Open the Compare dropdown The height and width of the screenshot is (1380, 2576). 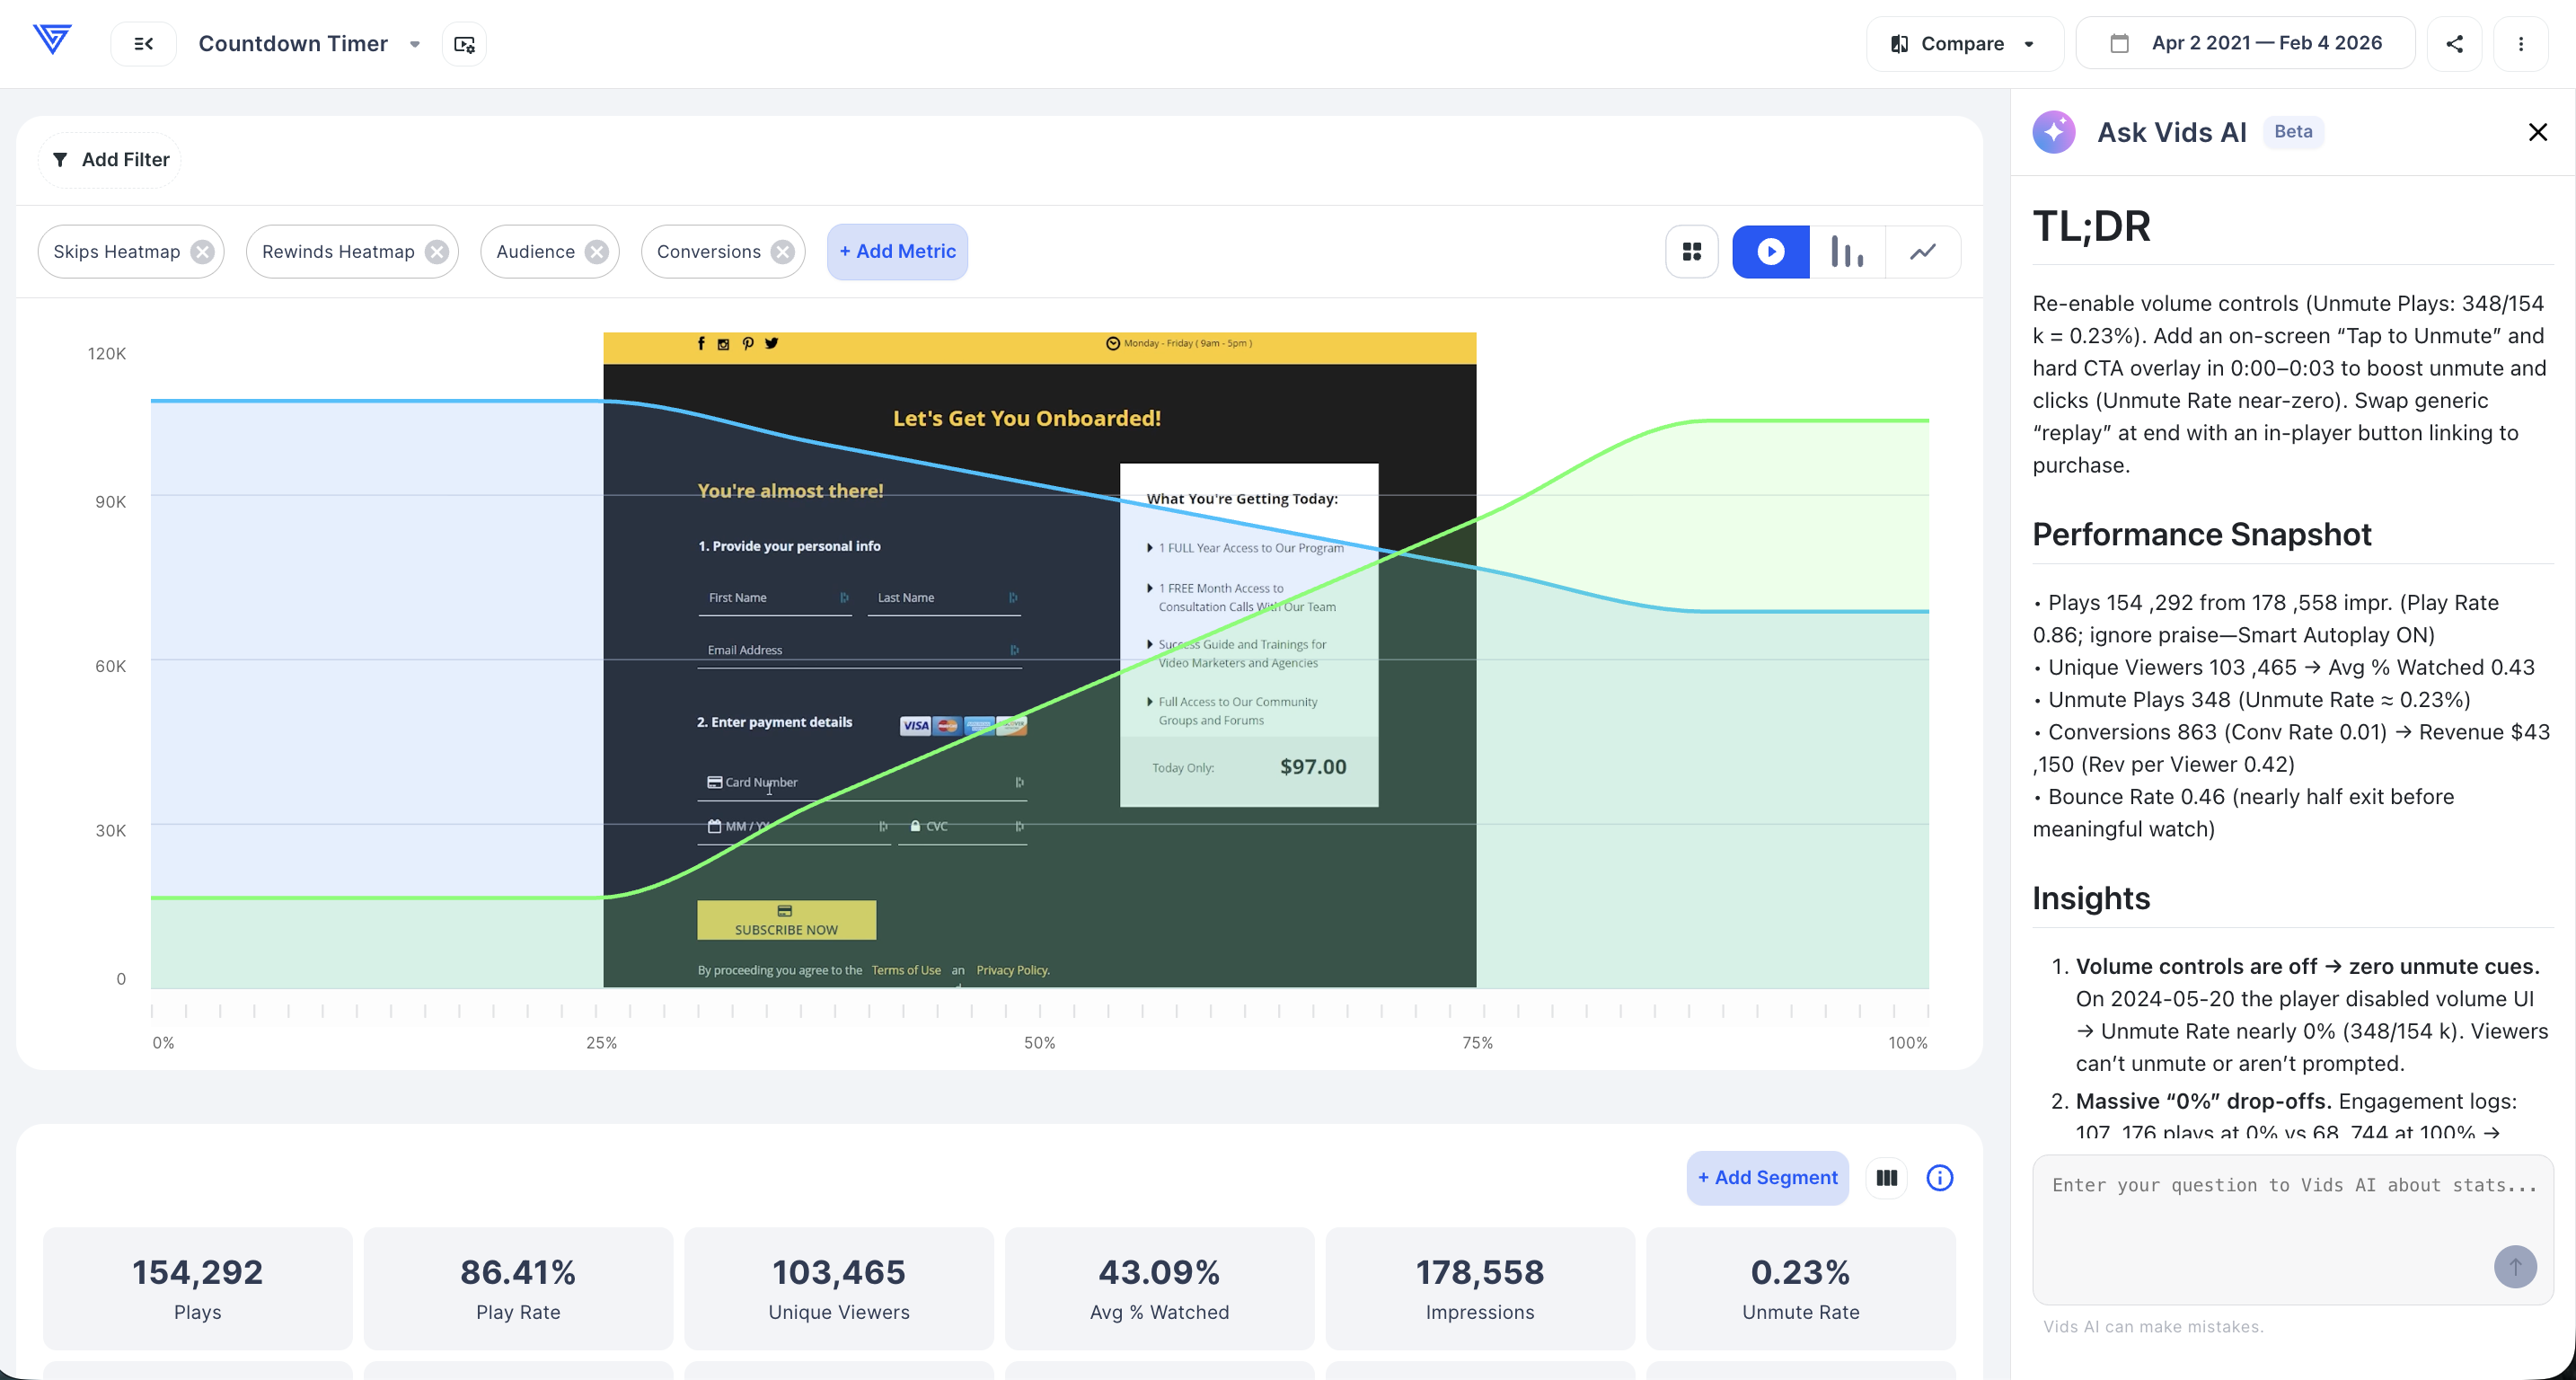pos(1964,44)
